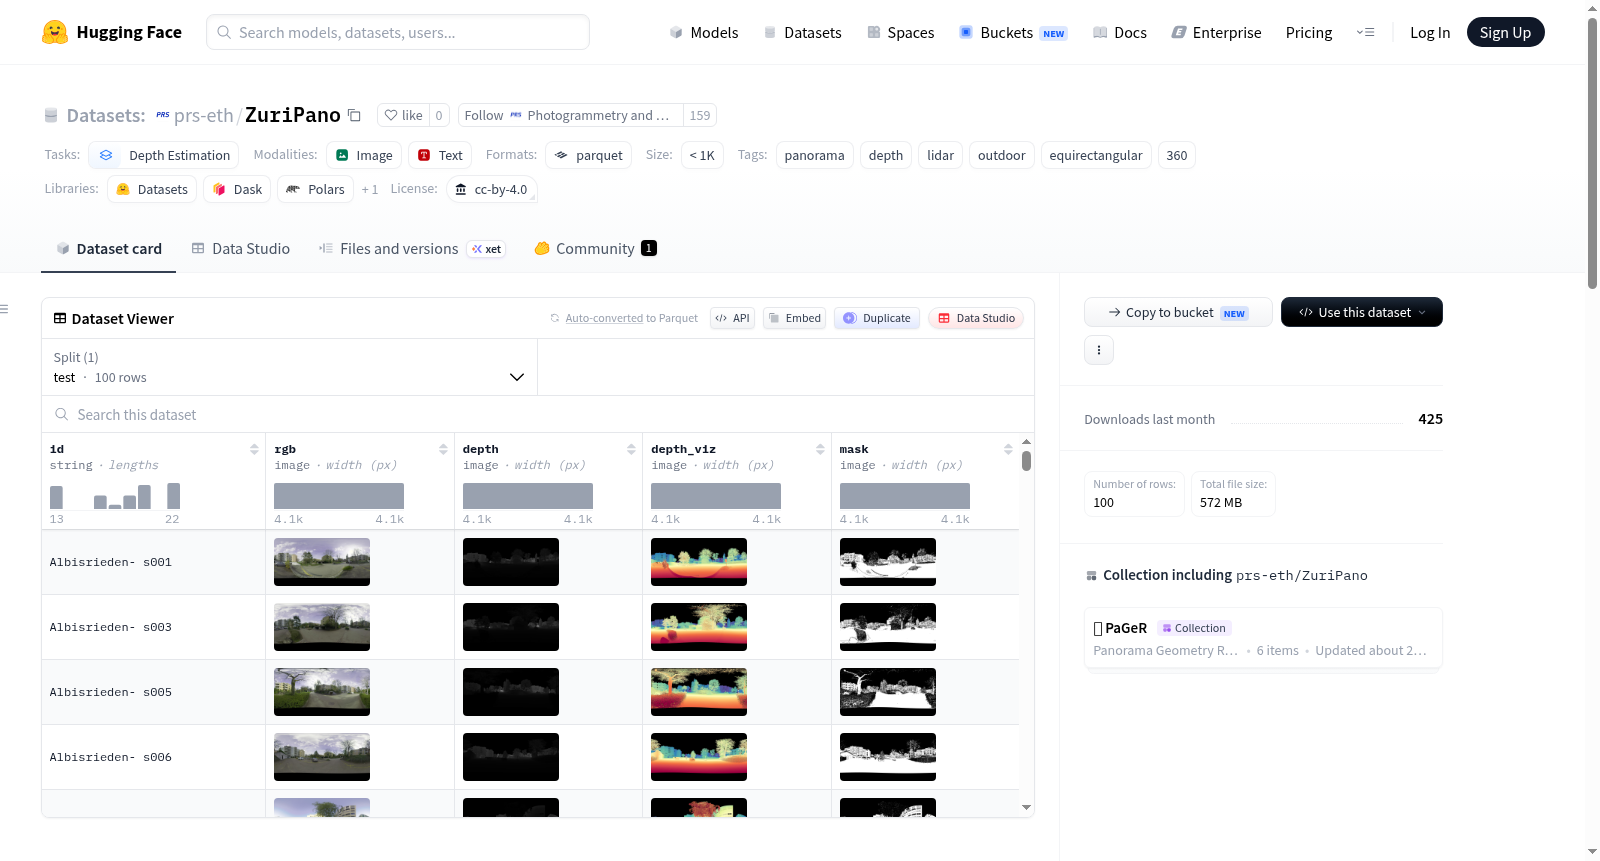Open Enterprise in the top navigation

(x=1216, y=32)
